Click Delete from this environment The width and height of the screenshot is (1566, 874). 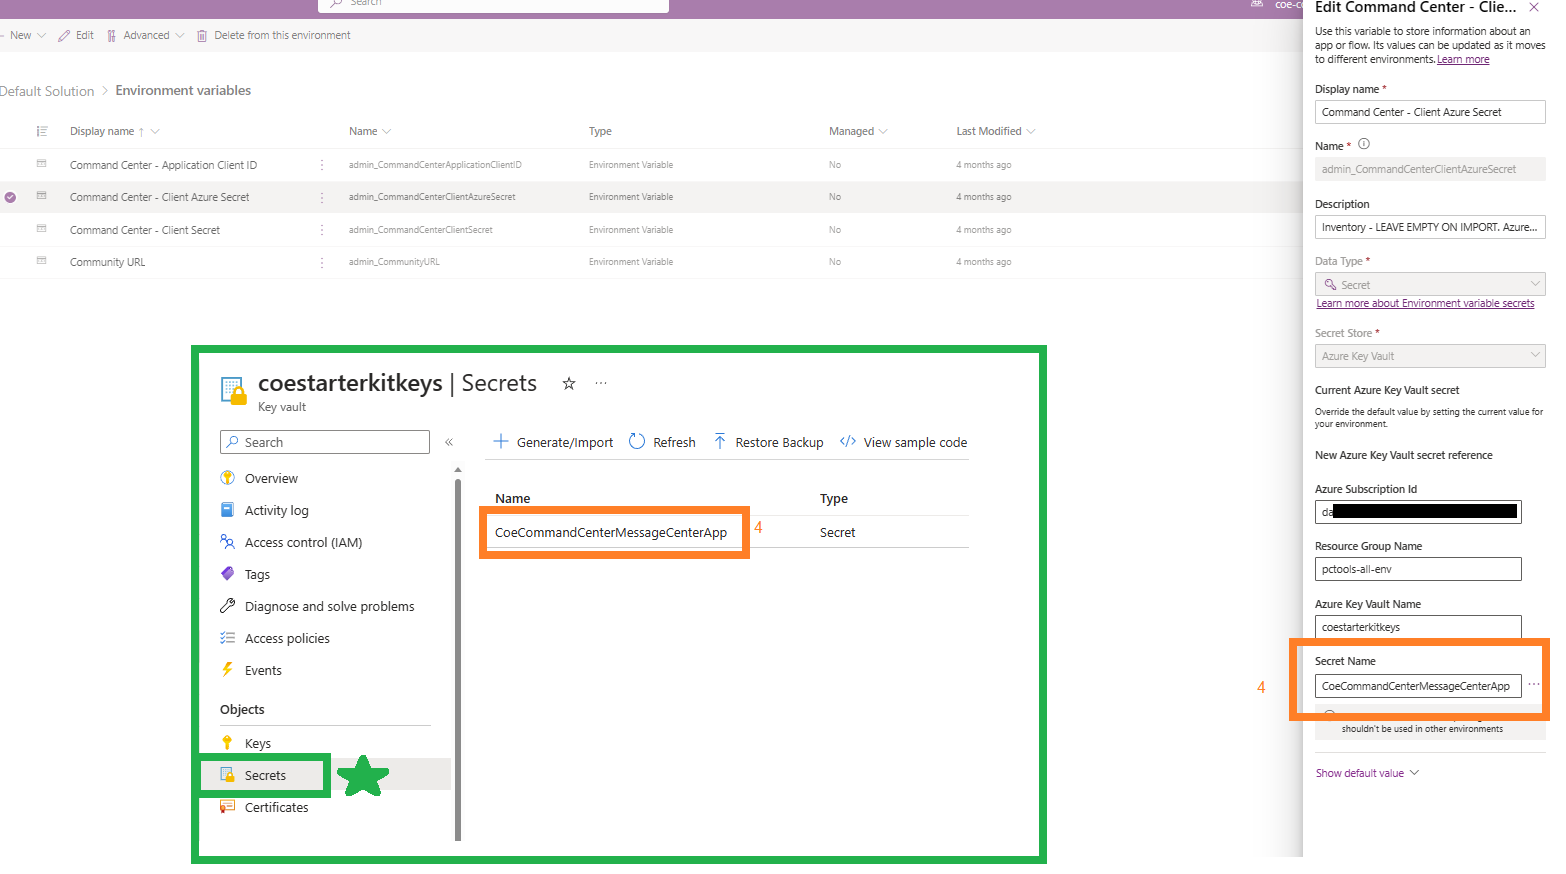pos(281,34)
